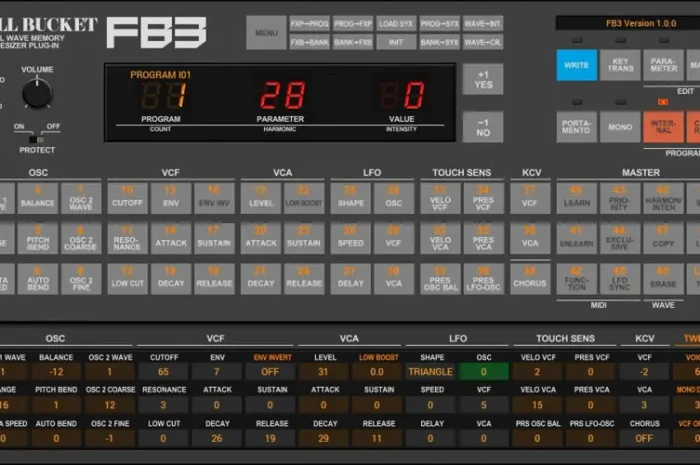Screen dimensions: 700x465
Task: Select the VELO VCF parameter button
Action: pyautogui.click(x=440, y=198)
